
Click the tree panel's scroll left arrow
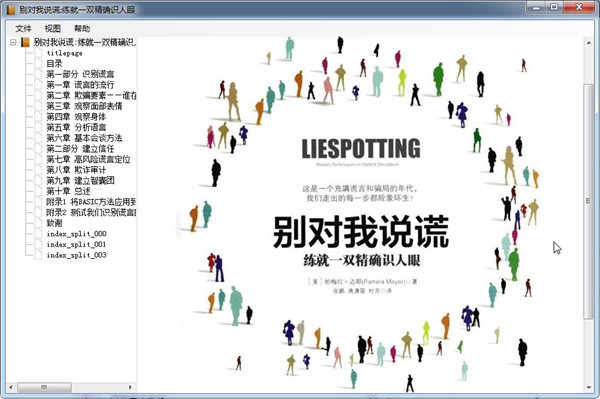tap(11, 388)
